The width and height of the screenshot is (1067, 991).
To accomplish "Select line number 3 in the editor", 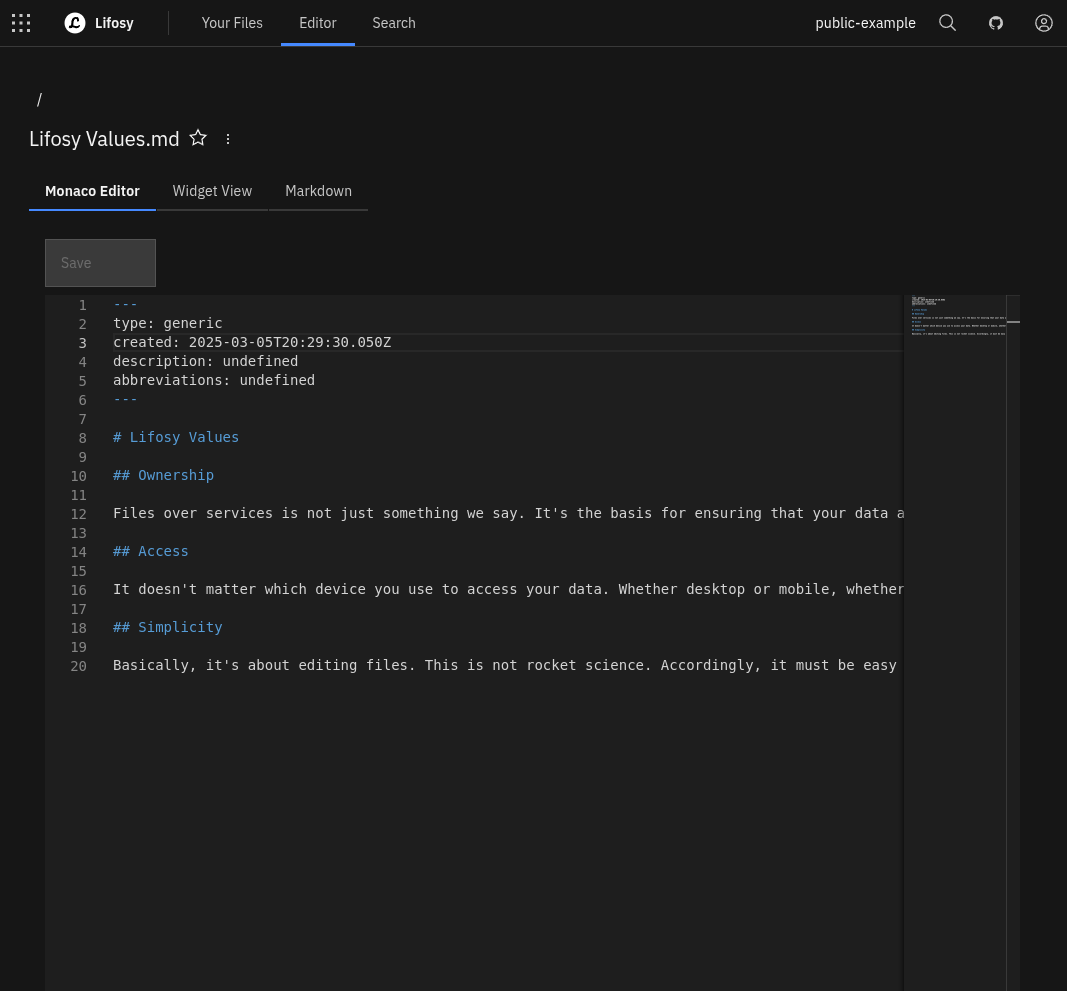I will click(x=82, y=342).
